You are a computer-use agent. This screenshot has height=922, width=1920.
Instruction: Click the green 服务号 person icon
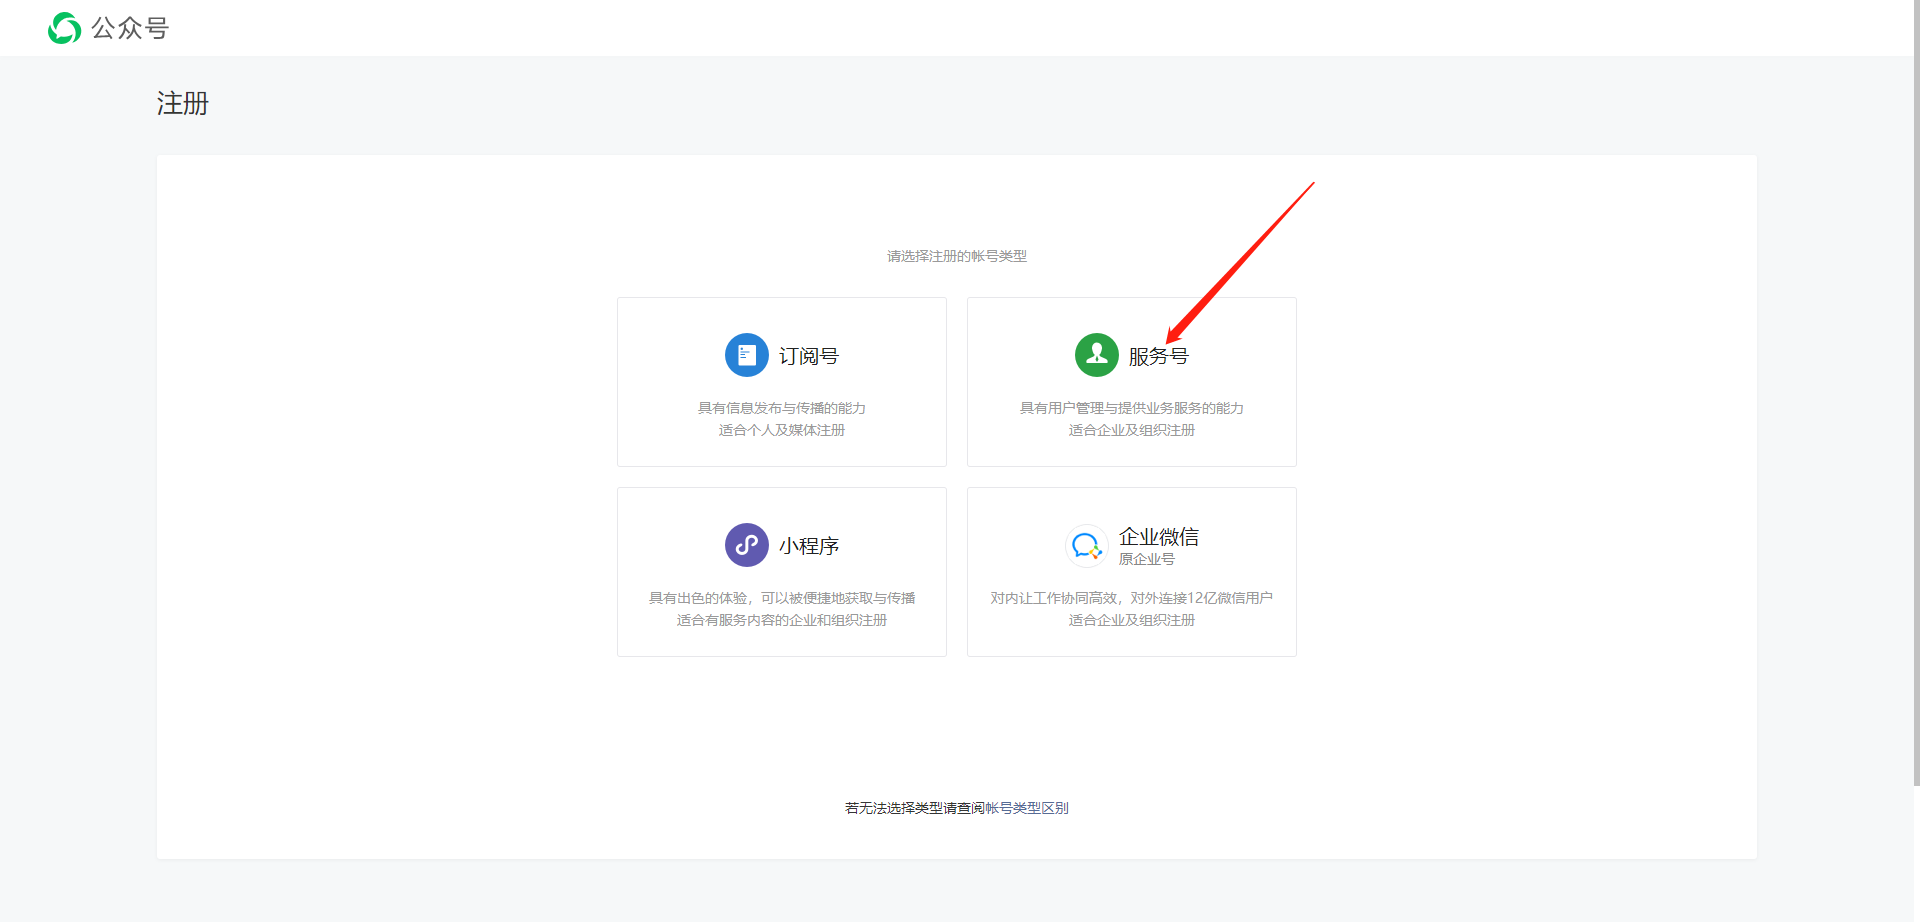click(x=1097, y=355)
